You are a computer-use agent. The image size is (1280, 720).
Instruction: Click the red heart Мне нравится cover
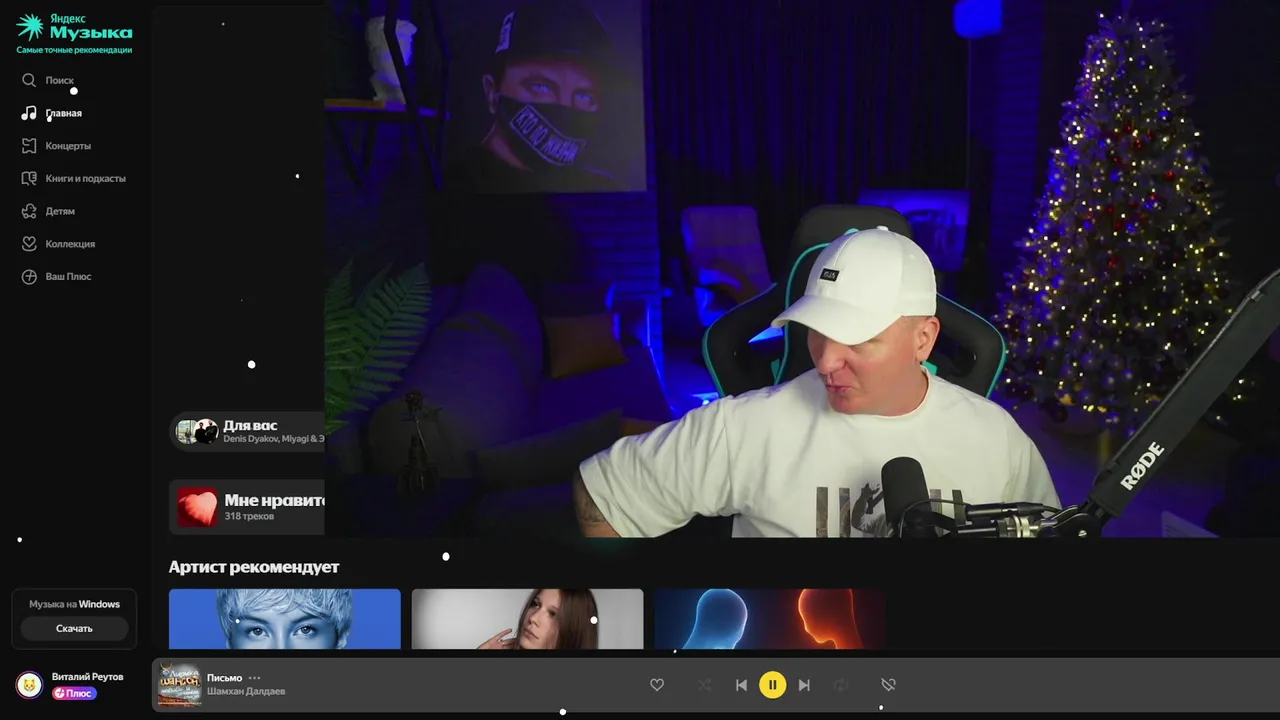click(x=197, y=507)
